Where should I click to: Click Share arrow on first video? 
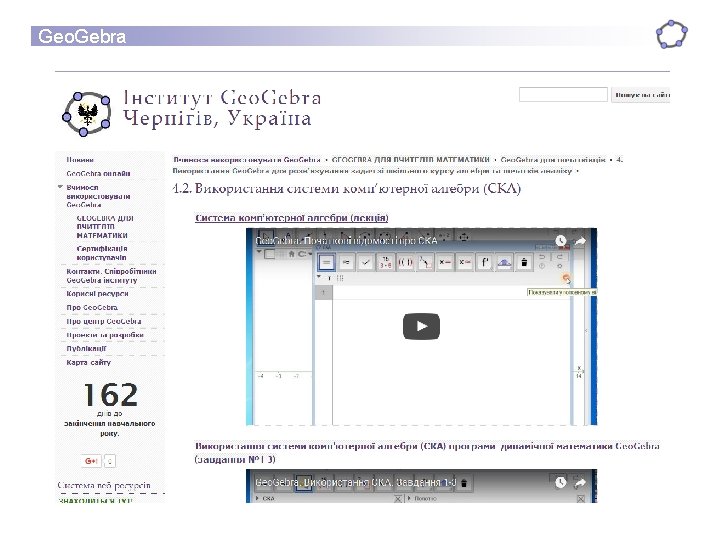[x=580, y=241]
